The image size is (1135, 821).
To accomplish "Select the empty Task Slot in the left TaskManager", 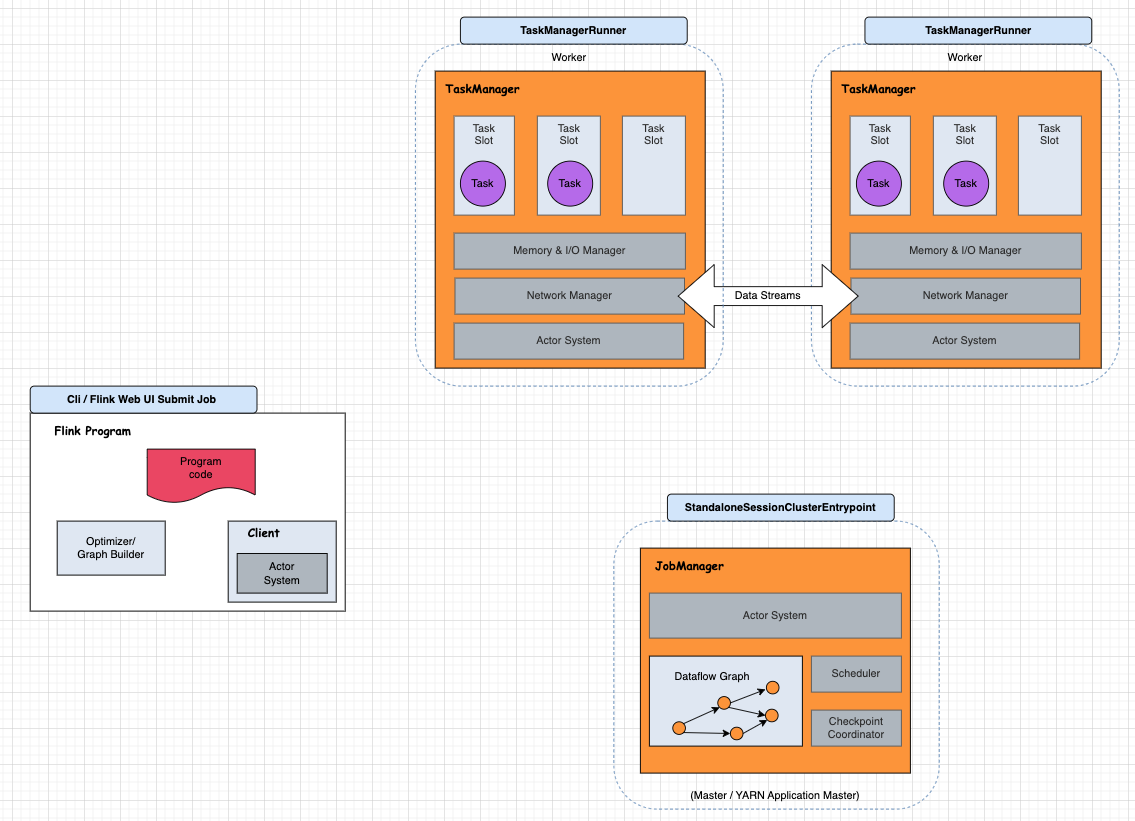I will coord(654,166).
